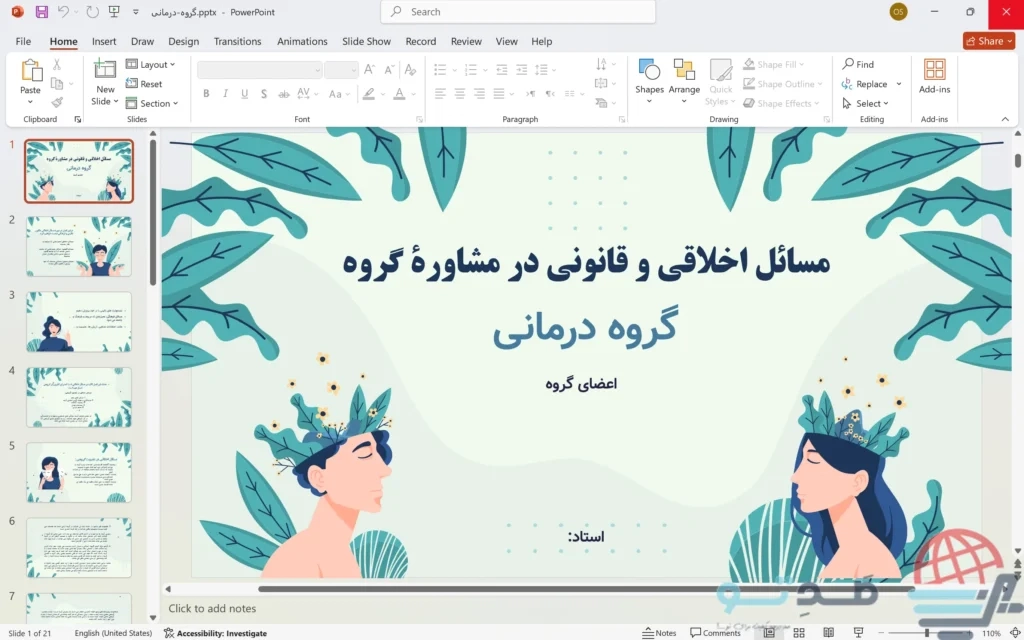Image resolution: width=1024 pixels, height=640 pixels.
Task: Toggle Bold formatting
Action: 206,93
